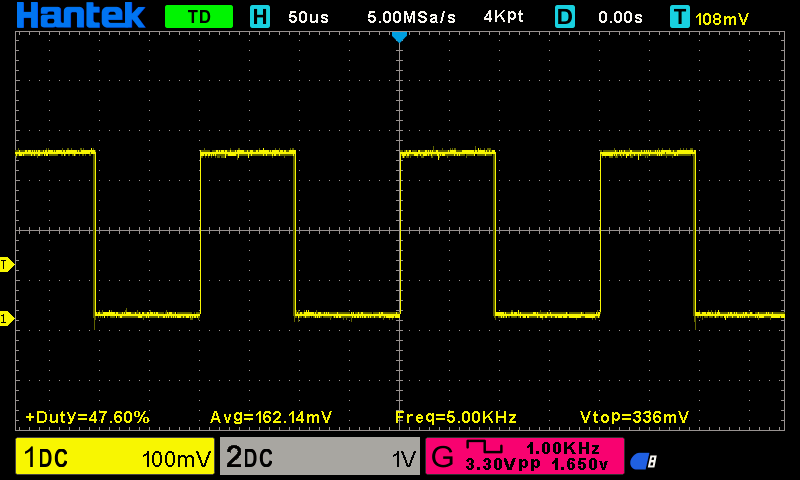Image resolution: width=800 pixels, height=480 pixels.
Task: Select the D delay icon
Action: point(566,17)
